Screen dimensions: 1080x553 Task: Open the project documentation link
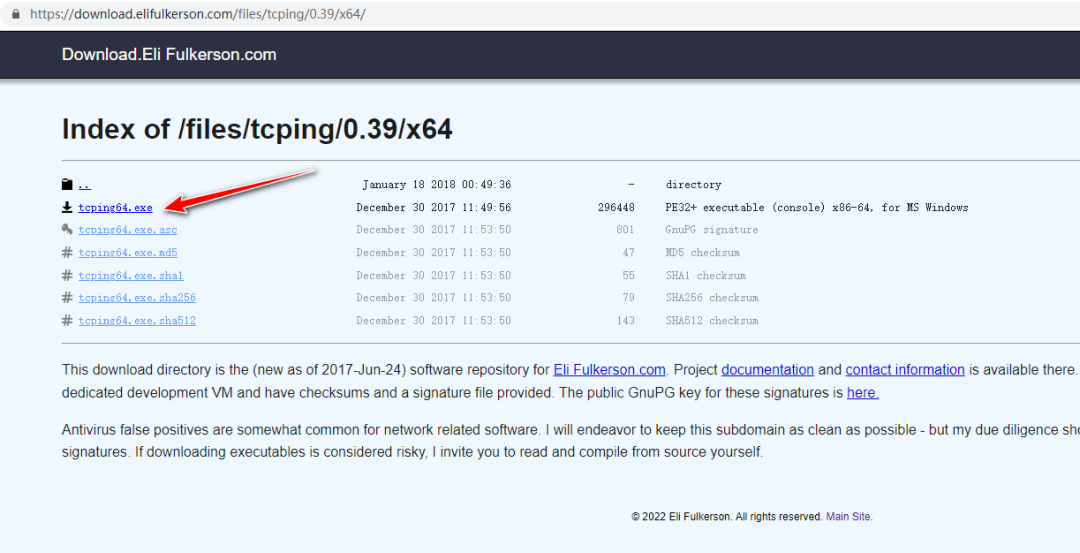click(x=767, y=370)
